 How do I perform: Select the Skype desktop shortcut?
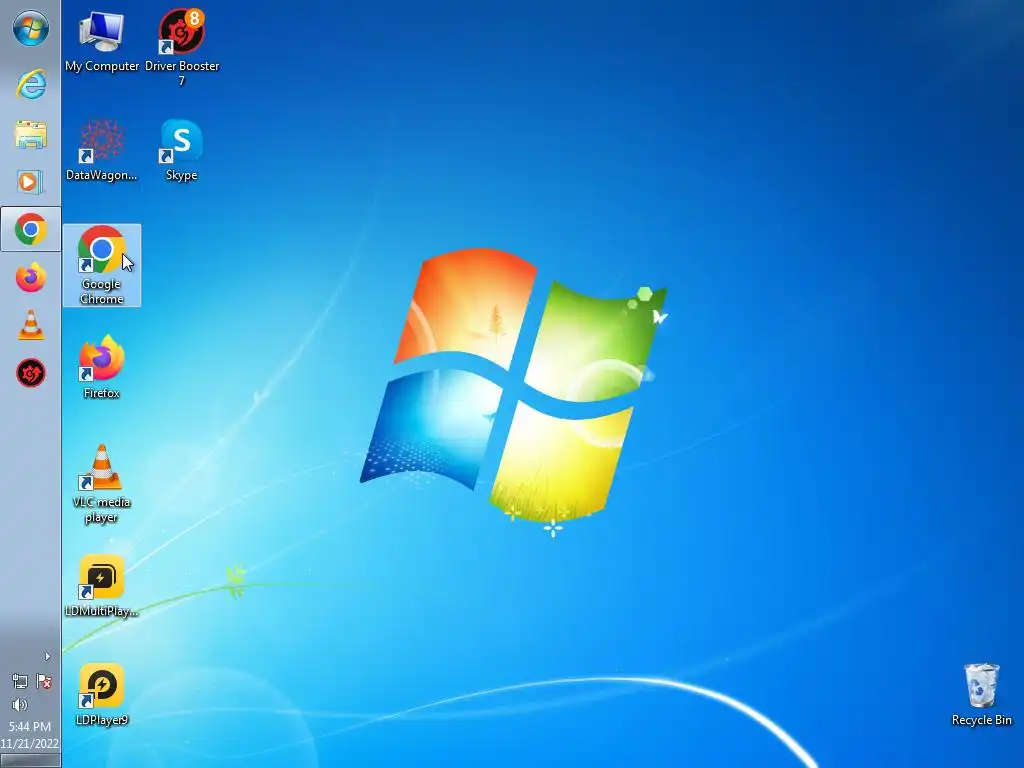pyautogui.click(x=182, y=150)
